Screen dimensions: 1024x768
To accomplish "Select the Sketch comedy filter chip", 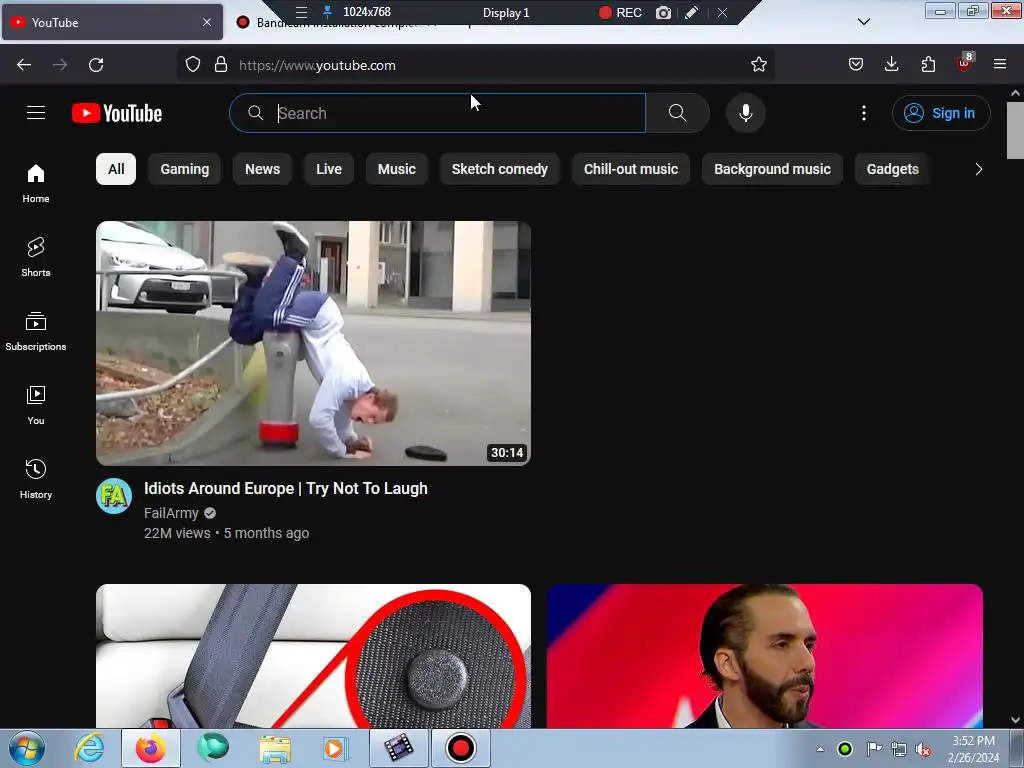I will pos(500,169).
